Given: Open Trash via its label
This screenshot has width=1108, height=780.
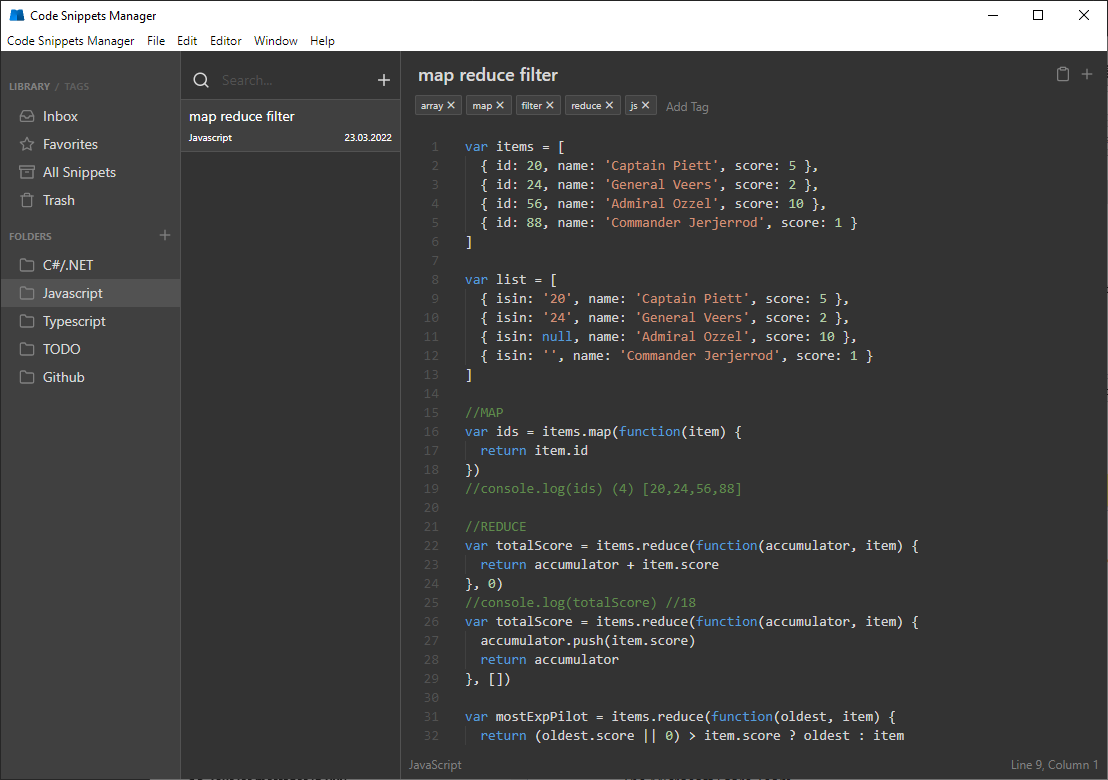Looking at the screenshot, I should tap(59, 201).
